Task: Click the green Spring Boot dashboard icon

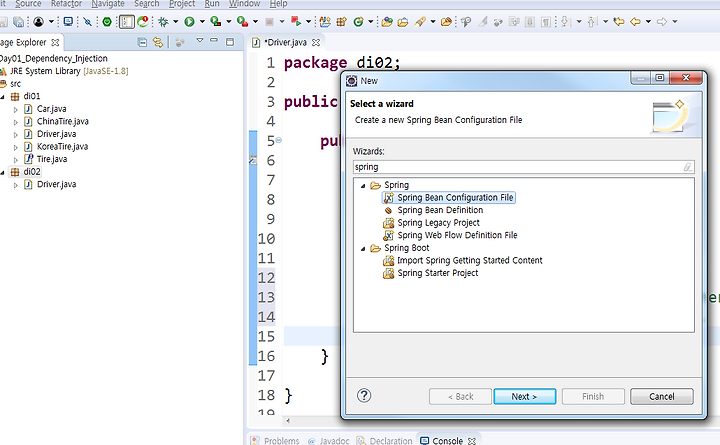Action: (x=107, y=22)
